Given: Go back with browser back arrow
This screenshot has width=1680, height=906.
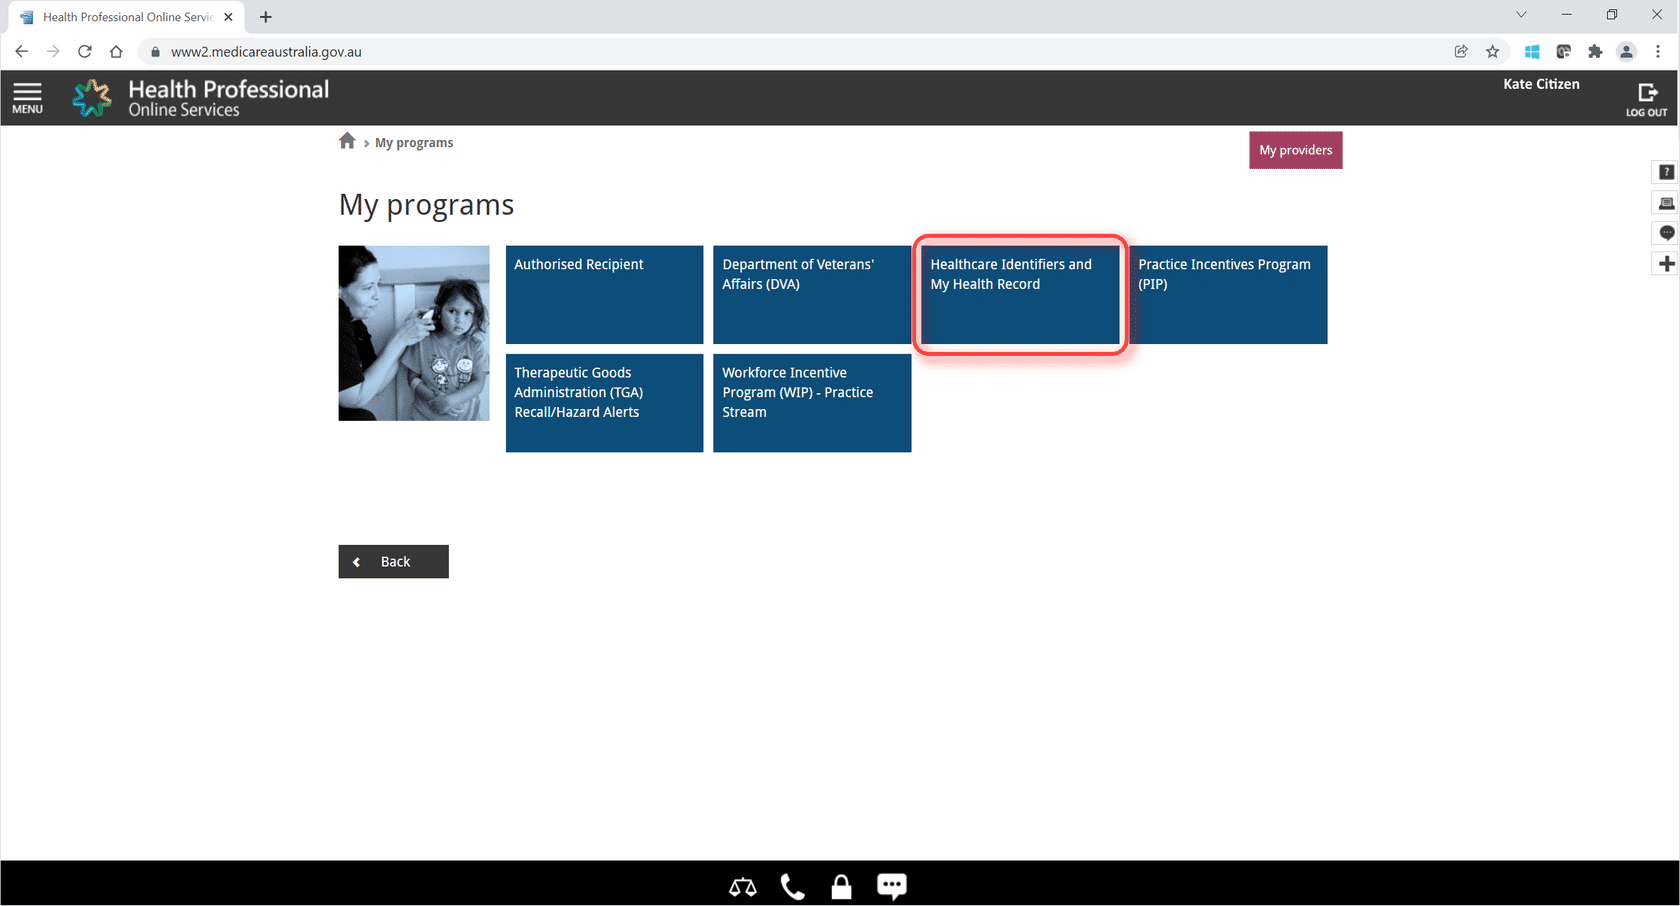Looking at the screenshot, I should pyautogui.click(x=22, y=51).
